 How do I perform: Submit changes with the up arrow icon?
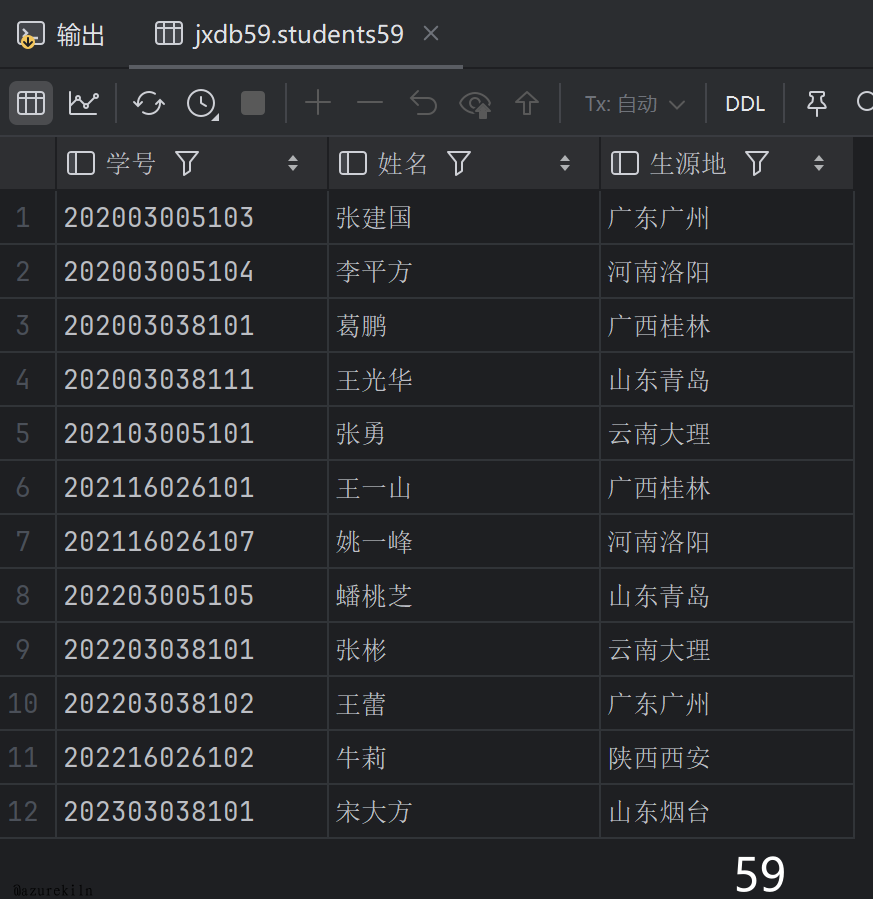pyautogui.click(x=527, y=103)
